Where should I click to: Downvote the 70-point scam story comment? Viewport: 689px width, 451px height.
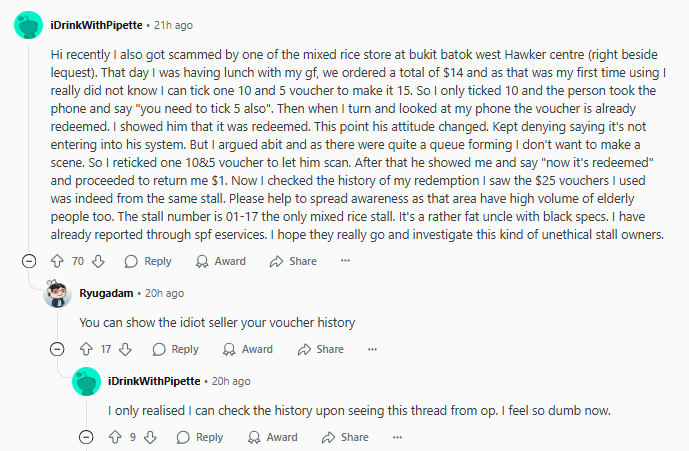pyautogui.click(x=98, y=261)
